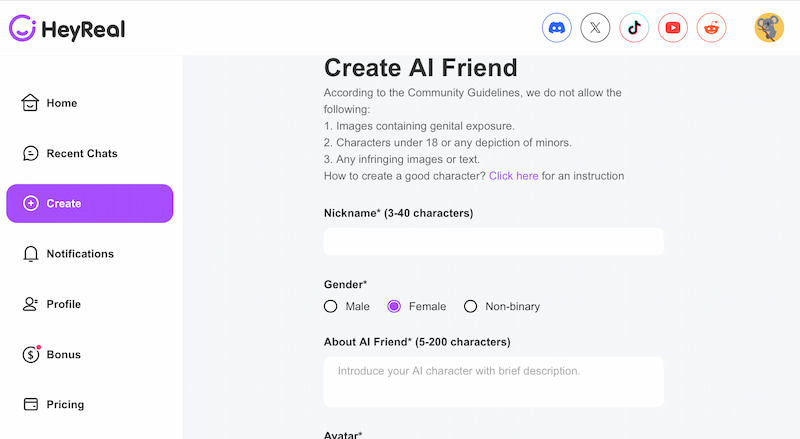The width and height of the screenshot is (800, 439).
Task: Open the YouTube link icon
Action: coord(673,28)
